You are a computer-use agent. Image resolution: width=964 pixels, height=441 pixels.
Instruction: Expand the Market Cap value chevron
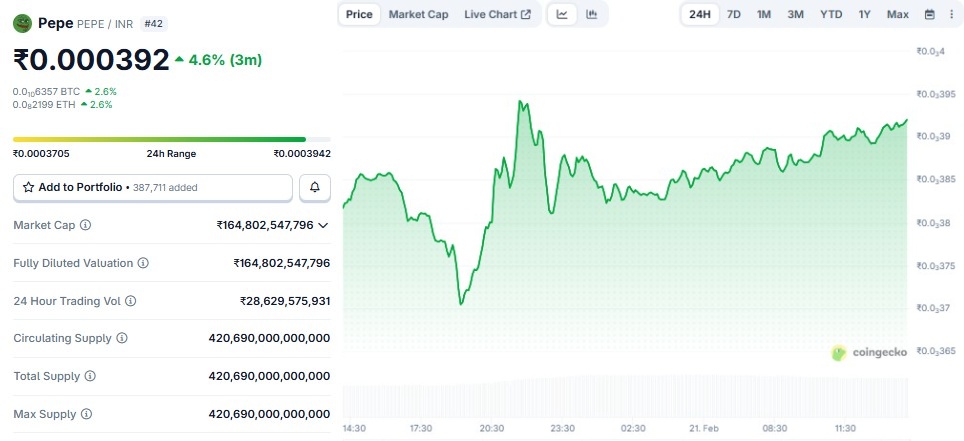click(323, 226)
